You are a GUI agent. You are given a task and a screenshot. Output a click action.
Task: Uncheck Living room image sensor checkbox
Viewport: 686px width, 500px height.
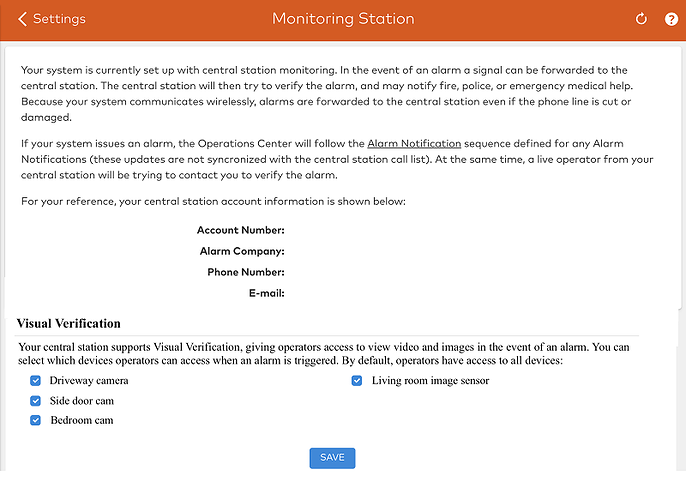(x=357, y=381)
